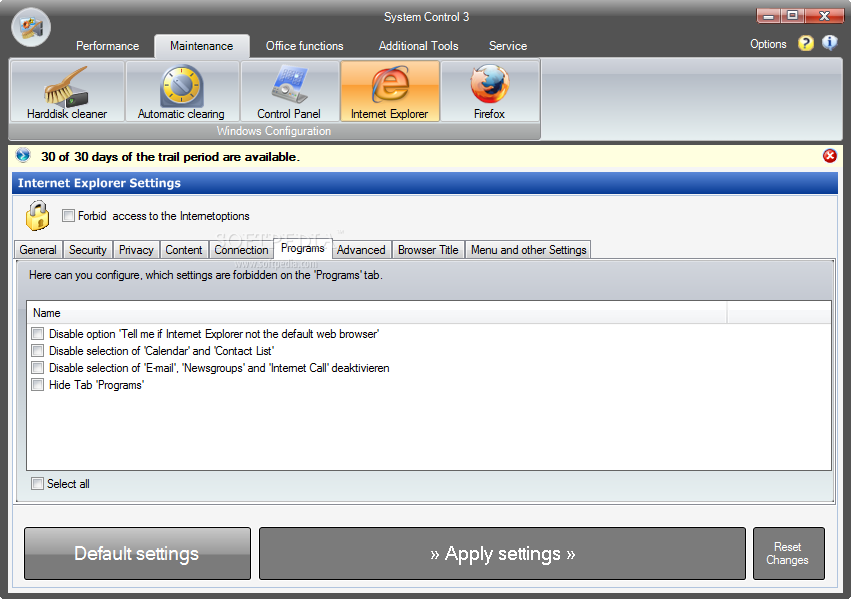Switch to the Browser Title tab

point(428,250)
